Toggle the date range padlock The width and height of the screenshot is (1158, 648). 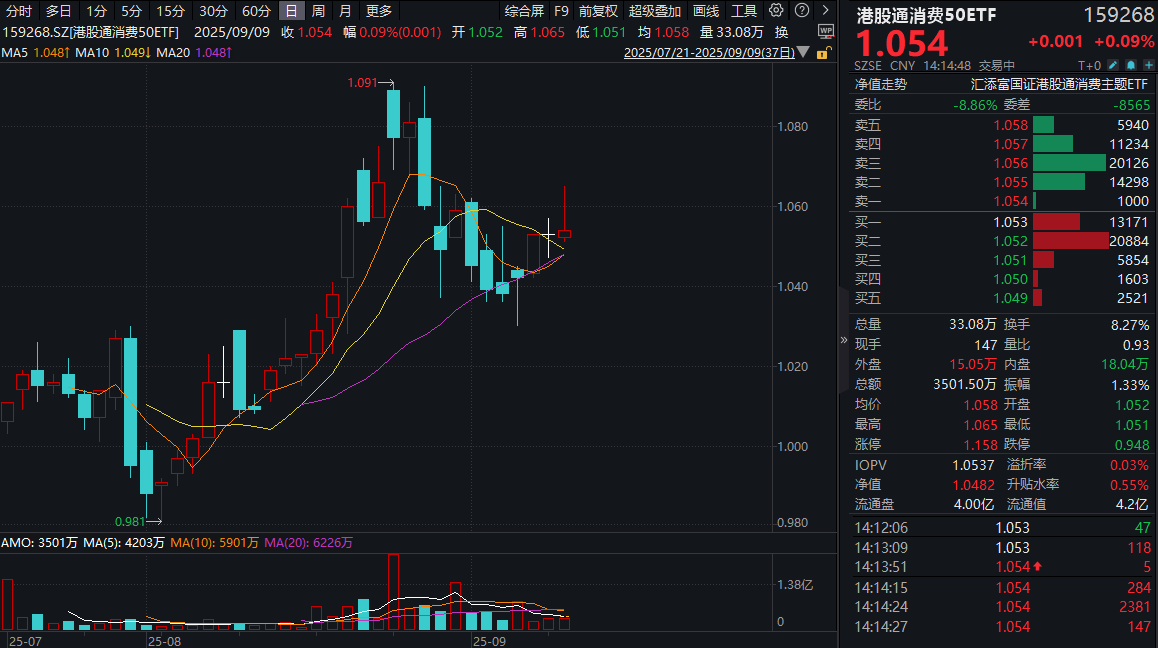click(825, 52)
